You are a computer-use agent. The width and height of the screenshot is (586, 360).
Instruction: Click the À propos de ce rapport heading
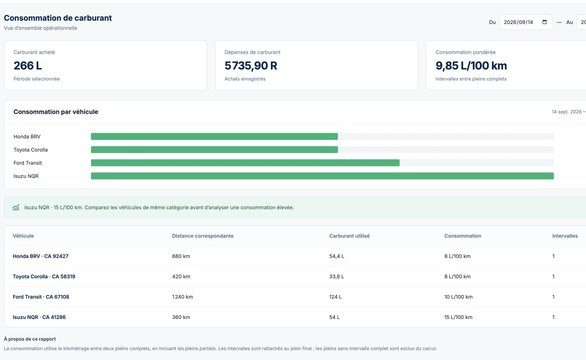[30, 339]
